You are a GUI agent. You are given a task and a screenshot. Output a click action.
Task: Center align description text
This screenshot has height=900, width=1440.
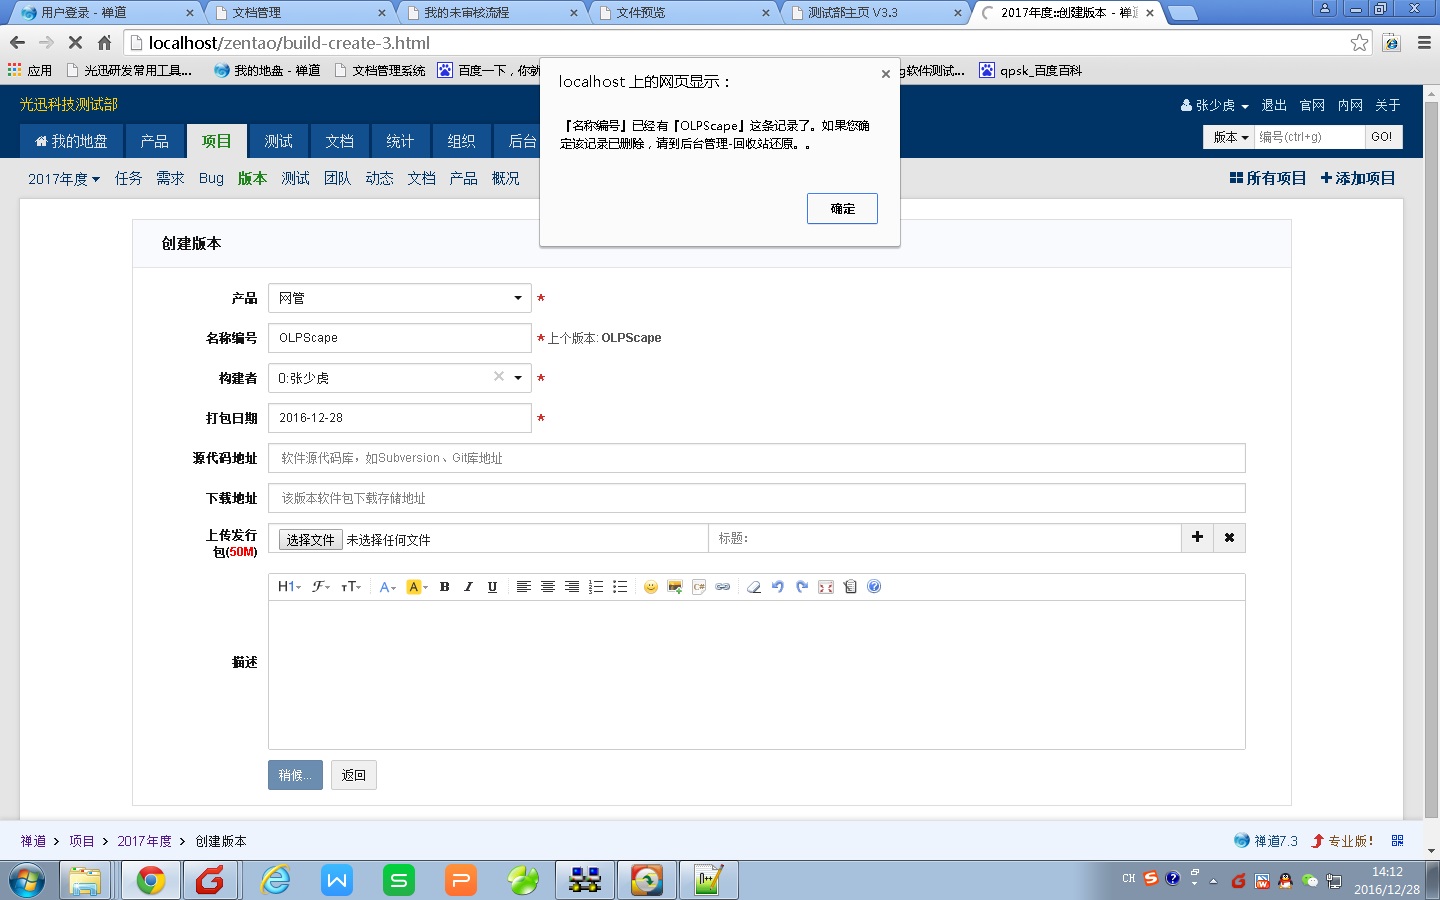coord(548,587)
